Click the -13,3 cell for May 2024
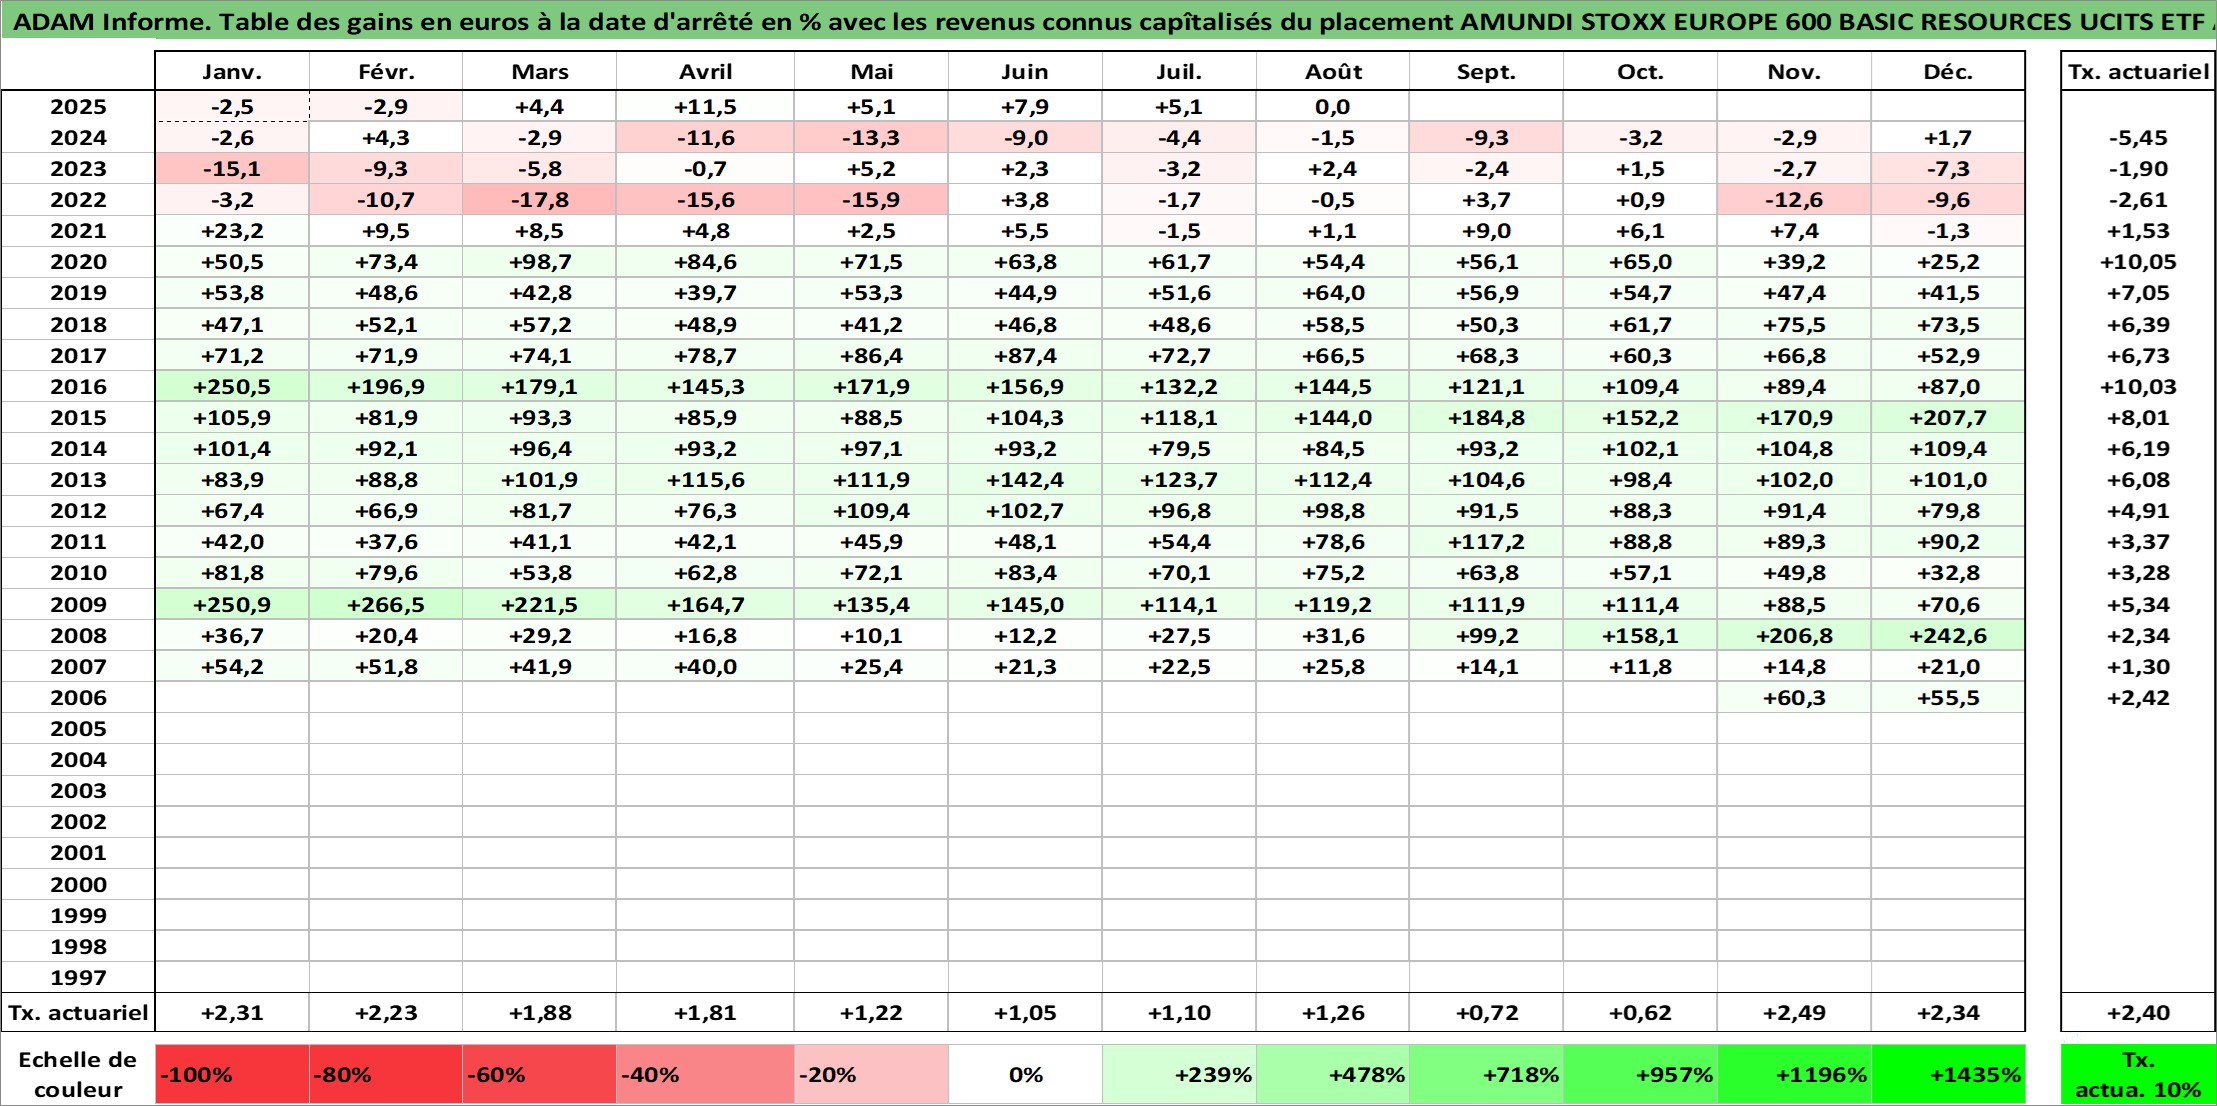This screenshot has width=2217, height=1106. tap(872, 138)
